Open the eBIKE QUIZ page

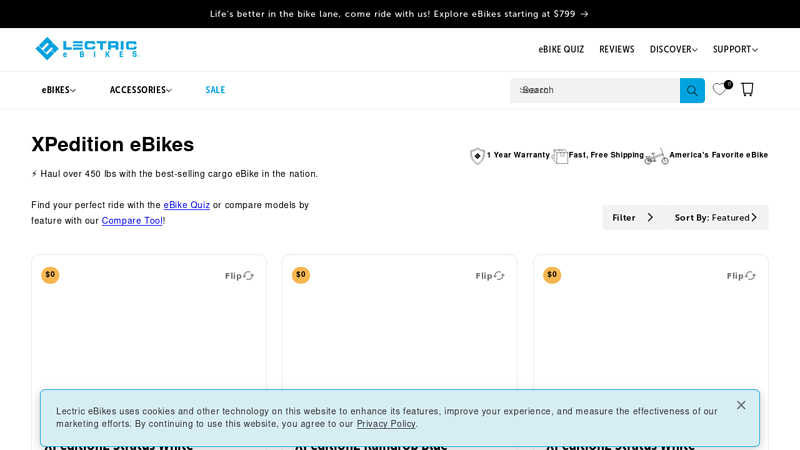[561, 49]
